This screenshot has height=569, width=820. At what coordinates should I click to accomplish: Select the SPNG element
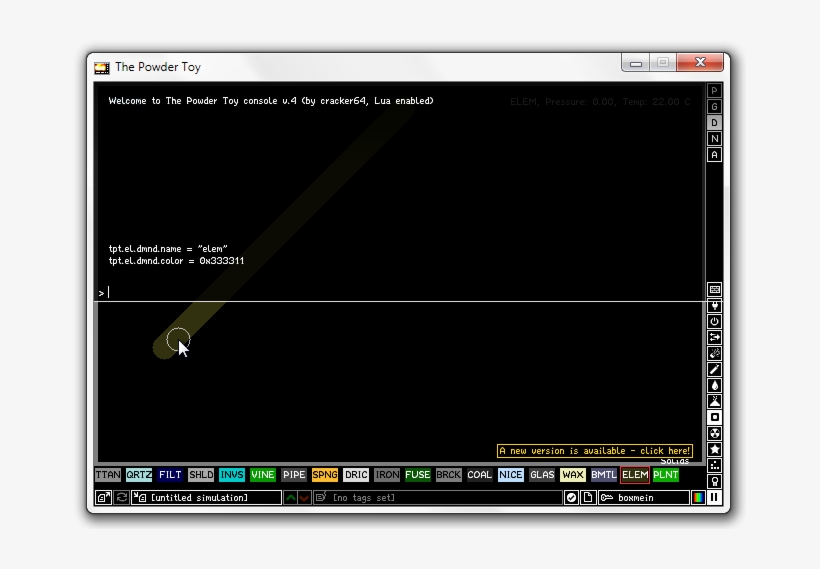click(325, 475)
